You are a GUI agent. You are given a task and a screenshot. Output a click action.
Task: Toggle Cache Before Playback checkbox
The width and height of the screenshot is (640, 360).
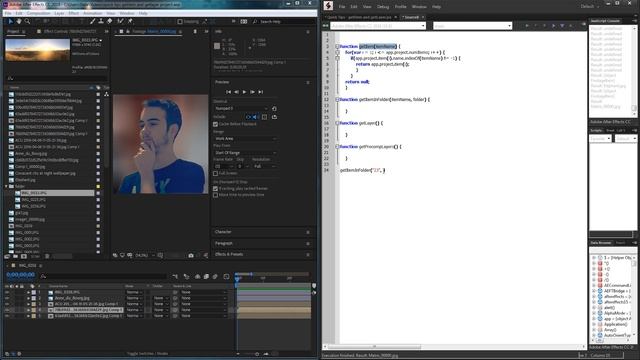tap(215, 124)
